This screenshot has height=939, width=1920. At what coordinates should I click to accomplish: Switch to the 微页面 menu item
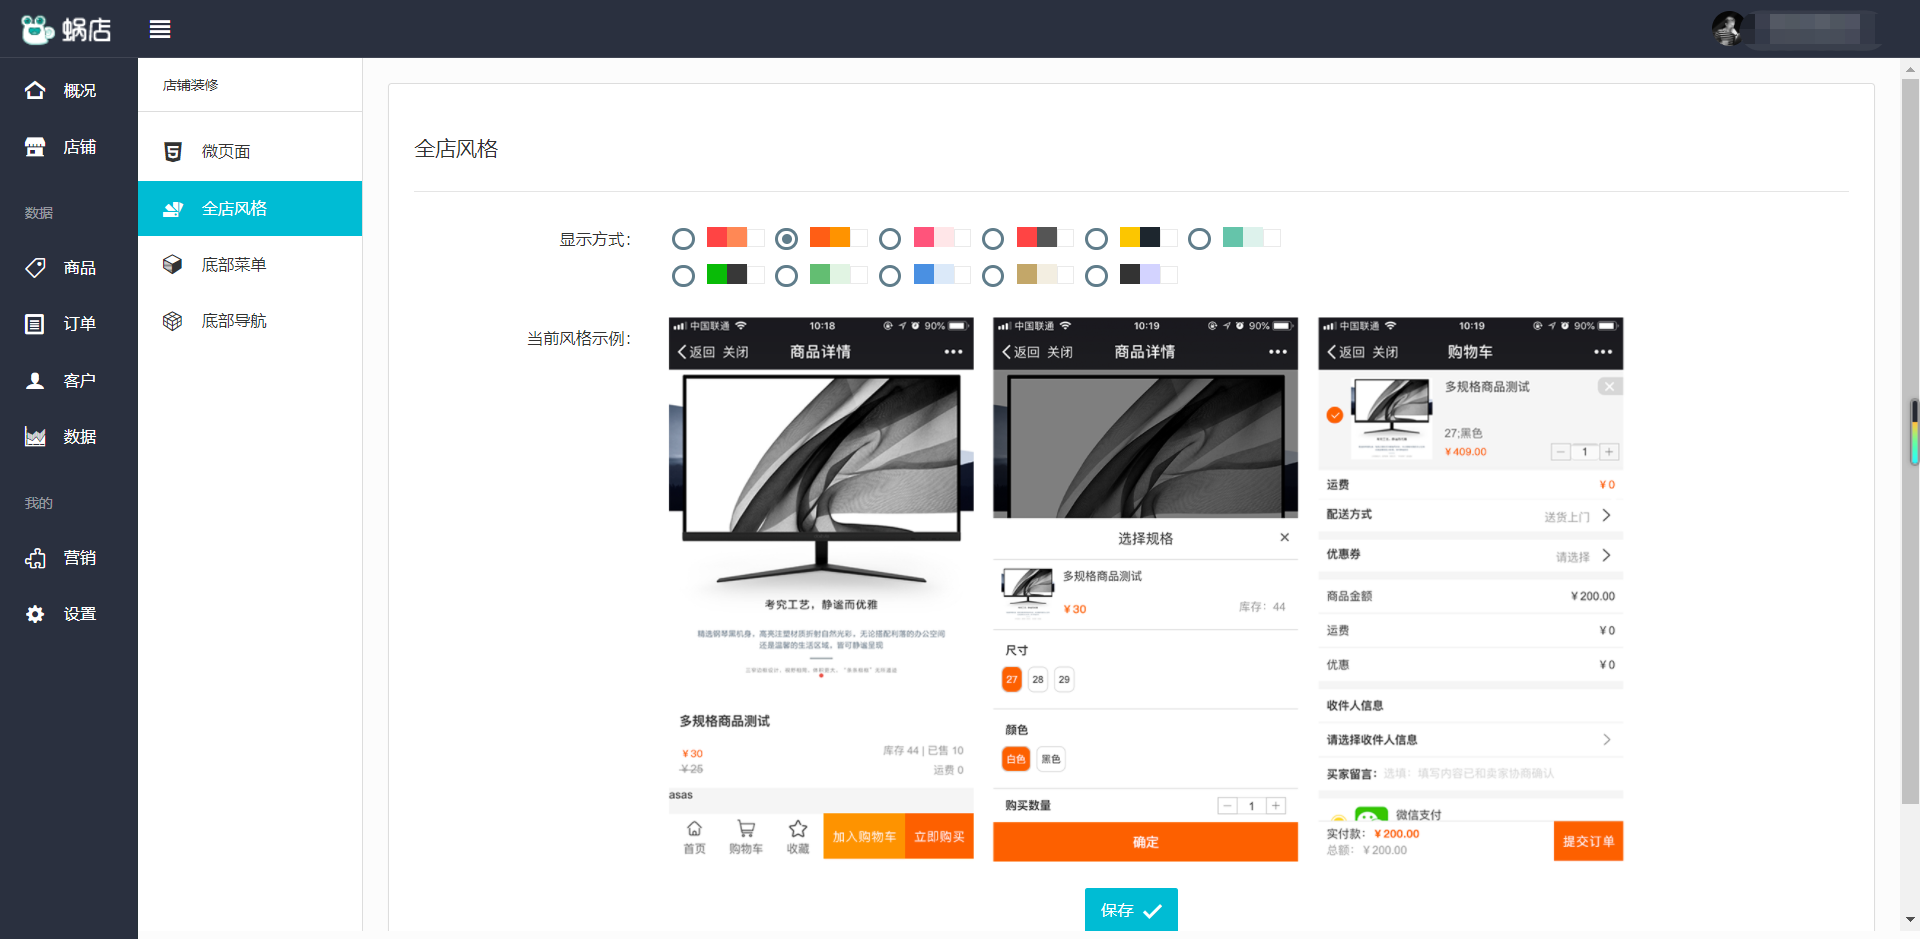(x=225, y=151)
